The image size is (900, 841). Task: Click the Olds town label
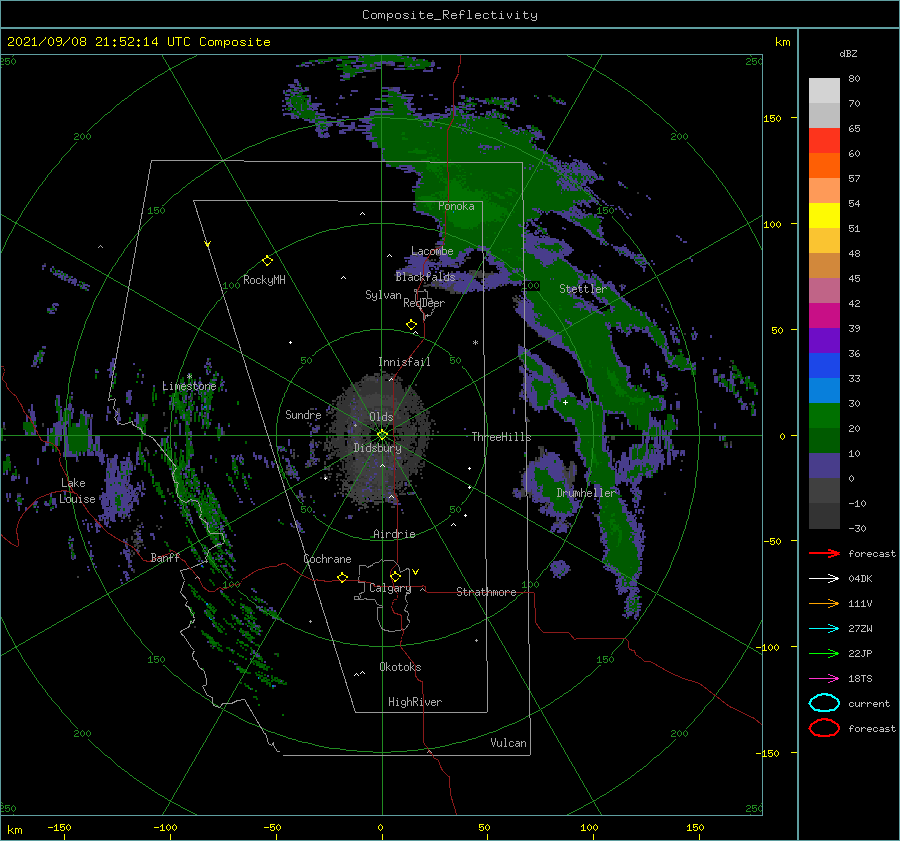click(x=381, y=416)
